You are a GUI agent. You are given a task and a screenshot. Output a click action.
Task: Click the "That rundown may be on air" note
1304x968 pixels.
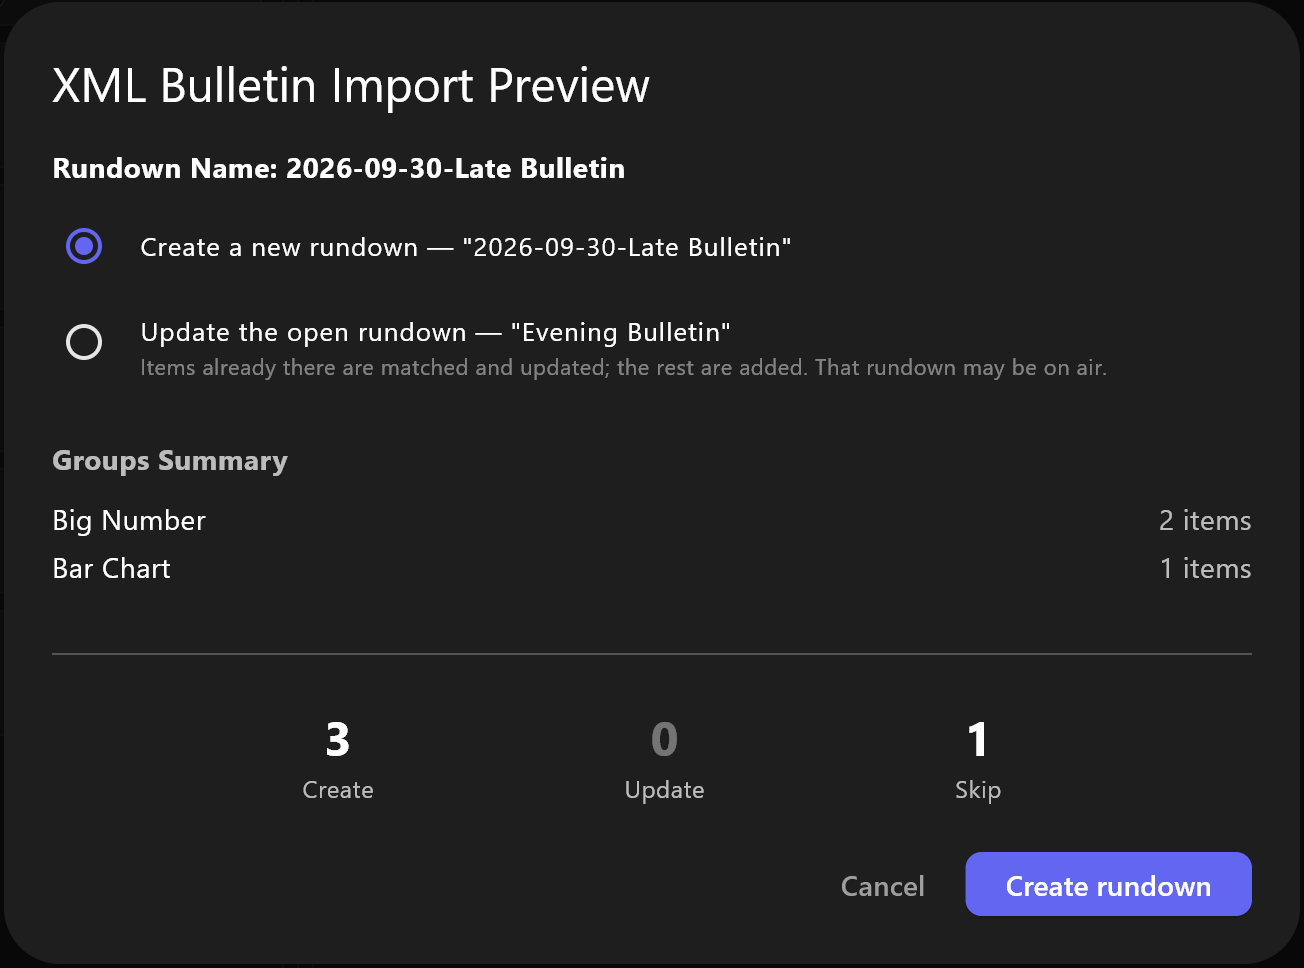pyautogui.click(x=961, y=368)
